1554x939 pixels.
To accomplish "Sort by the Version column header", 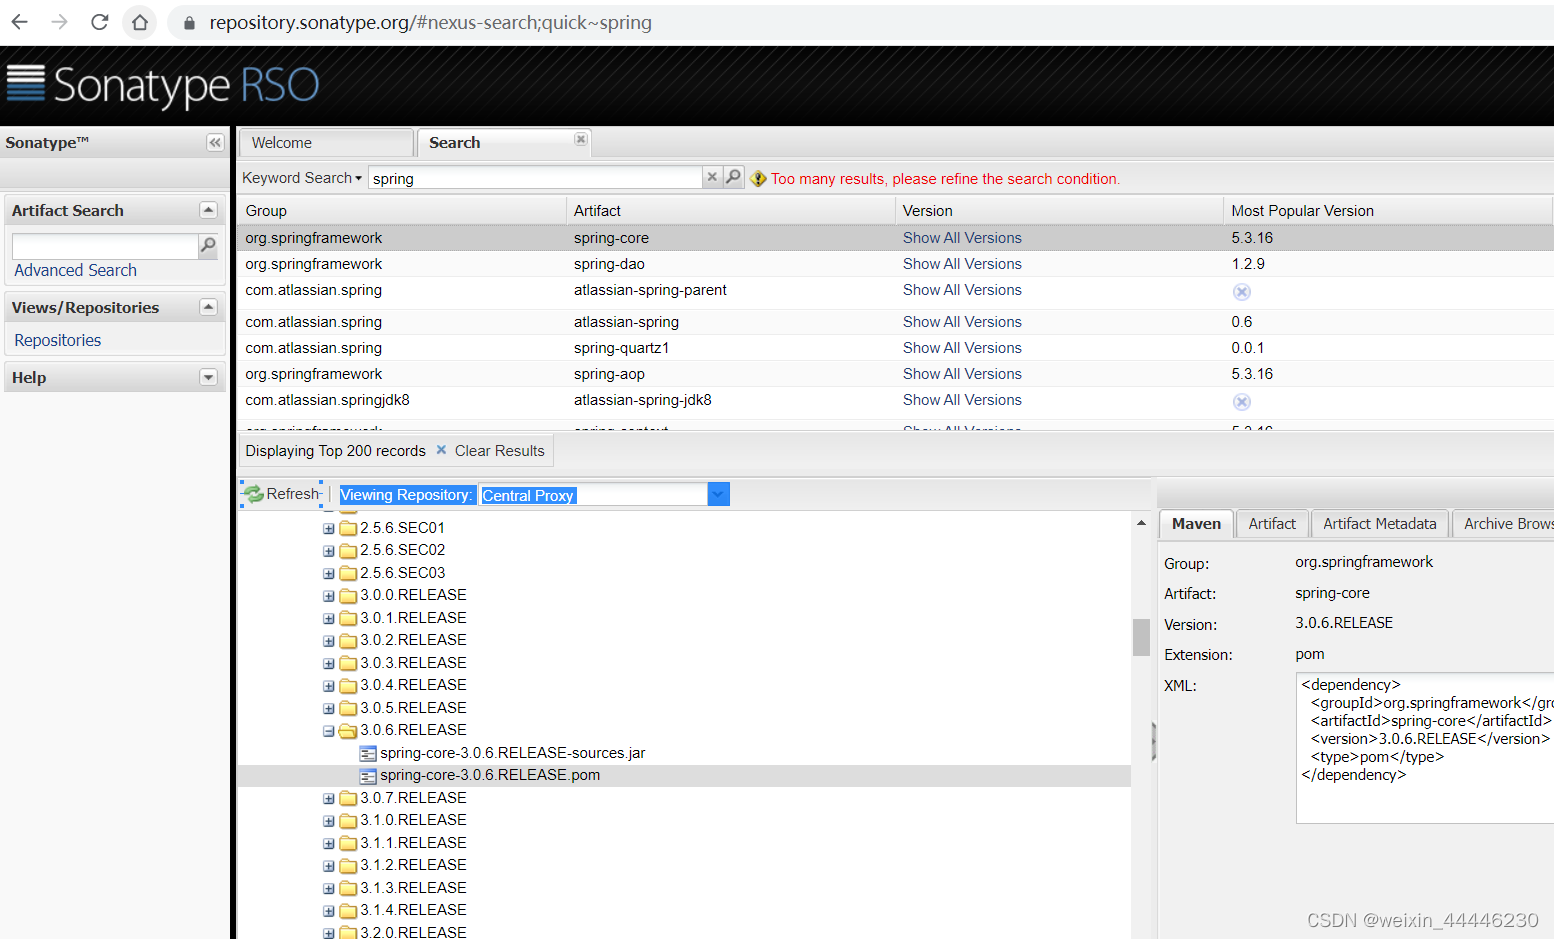I will 1059,211.
